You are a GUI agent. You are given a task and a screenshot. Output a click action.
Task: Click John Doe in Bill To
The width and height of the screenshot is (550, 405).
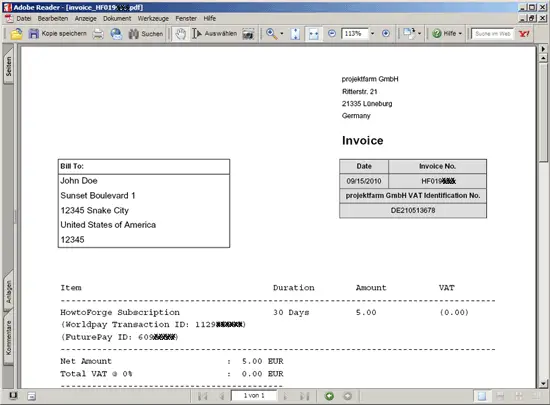click(79, 181)
